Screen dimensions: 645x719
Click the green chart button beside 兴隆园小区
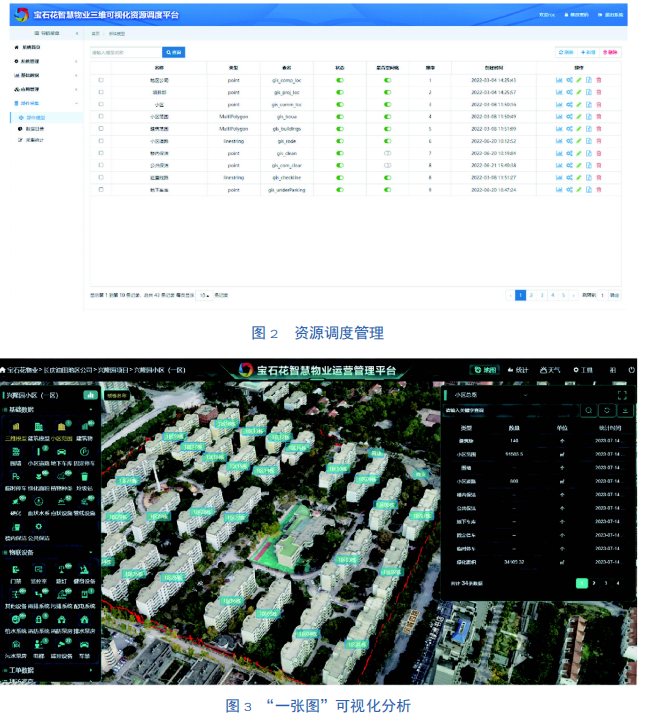90,394
